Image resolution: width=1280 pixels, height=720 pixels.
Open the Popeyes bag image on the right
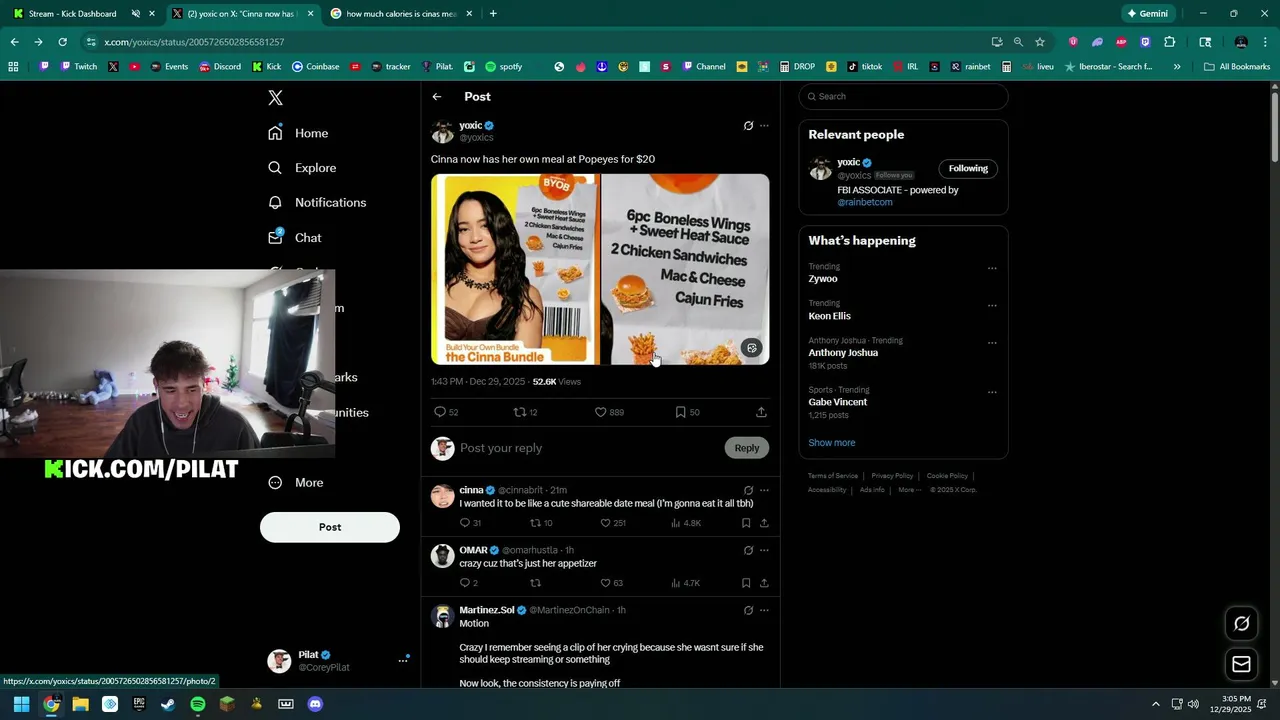(685, 269)
